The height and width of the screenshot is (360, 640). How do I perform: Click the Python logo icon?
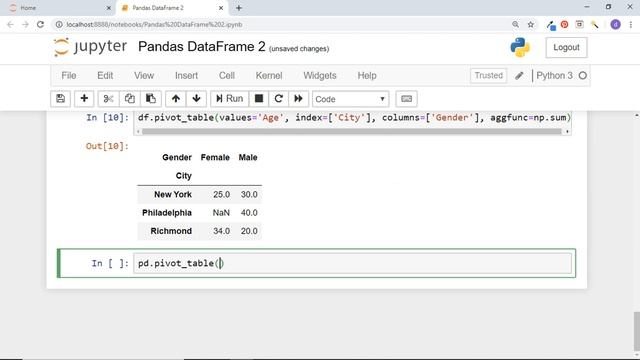click(x=520, y=47)
